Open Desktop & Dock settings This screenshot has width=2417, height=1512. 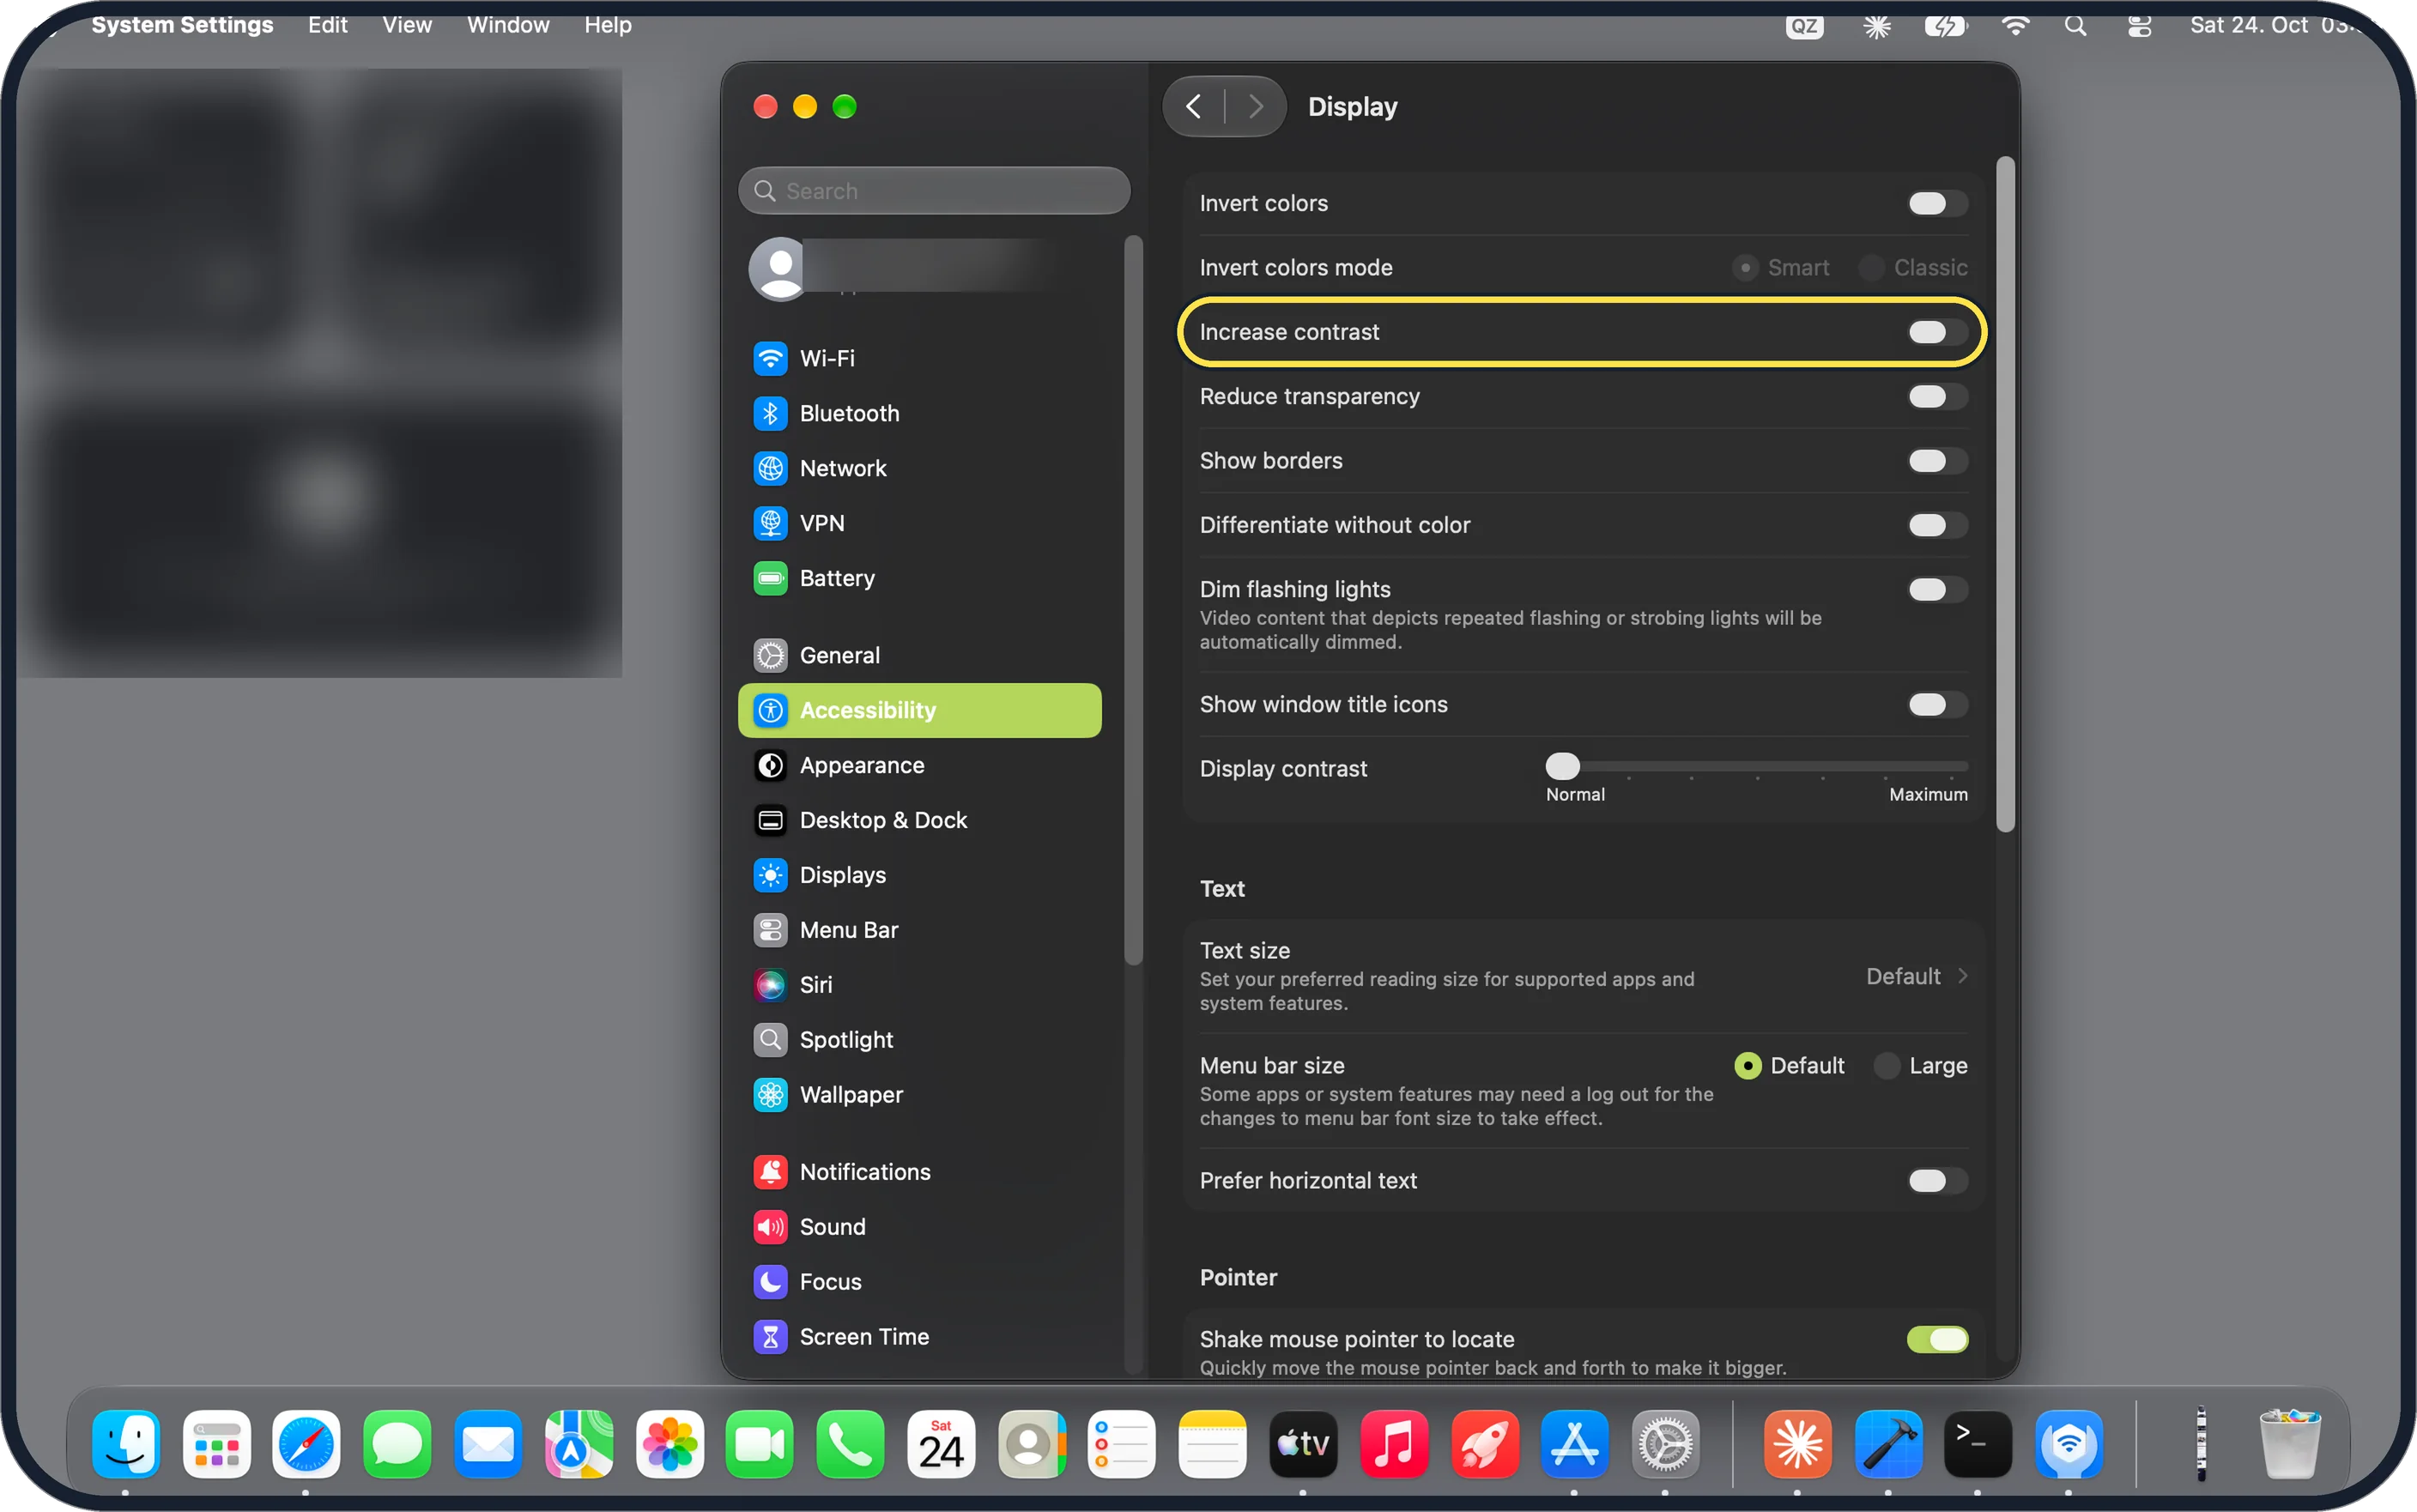[x=919, y=820]
